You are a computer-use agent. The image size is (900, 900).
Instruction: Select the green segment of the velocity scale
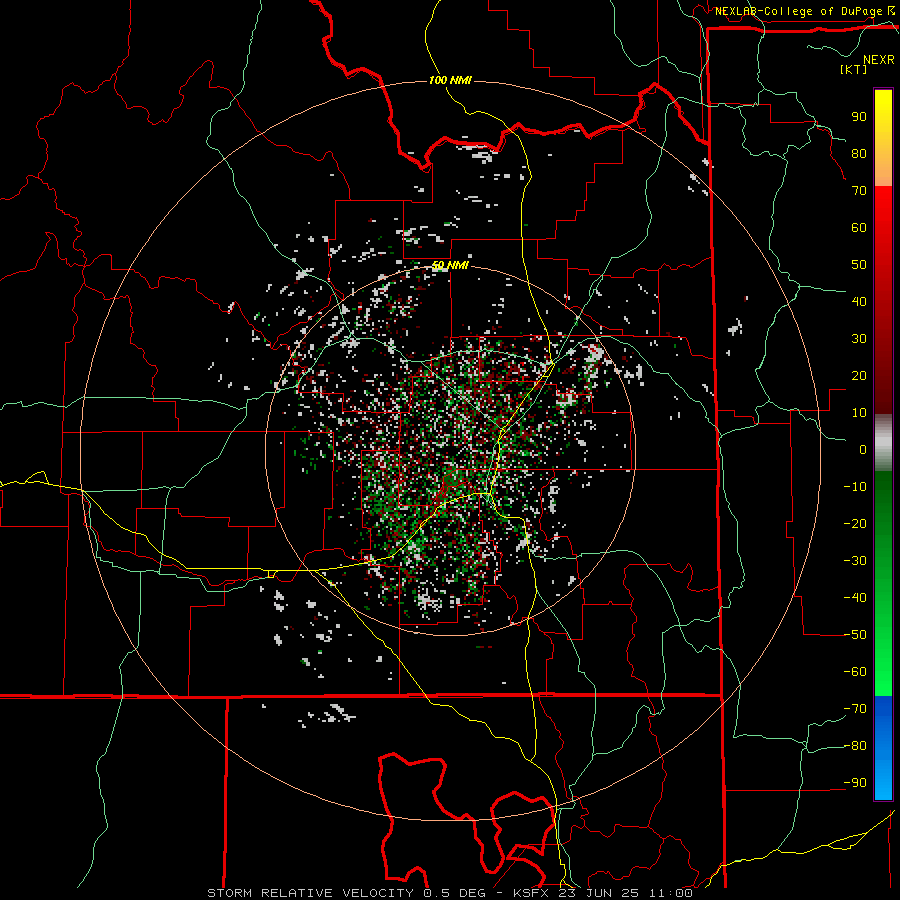point(883,584)
